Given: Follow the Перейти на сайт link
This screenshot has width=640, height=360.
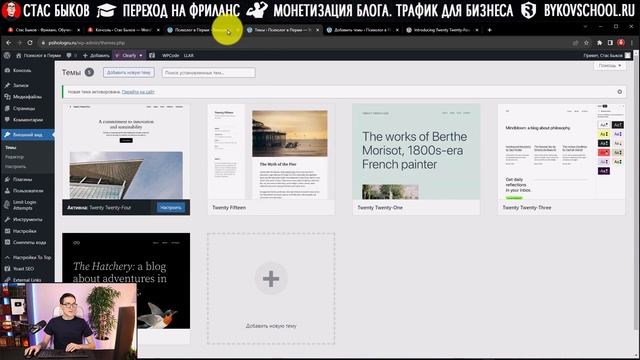Looking at the screenshot, I should [x=138, y=92].
